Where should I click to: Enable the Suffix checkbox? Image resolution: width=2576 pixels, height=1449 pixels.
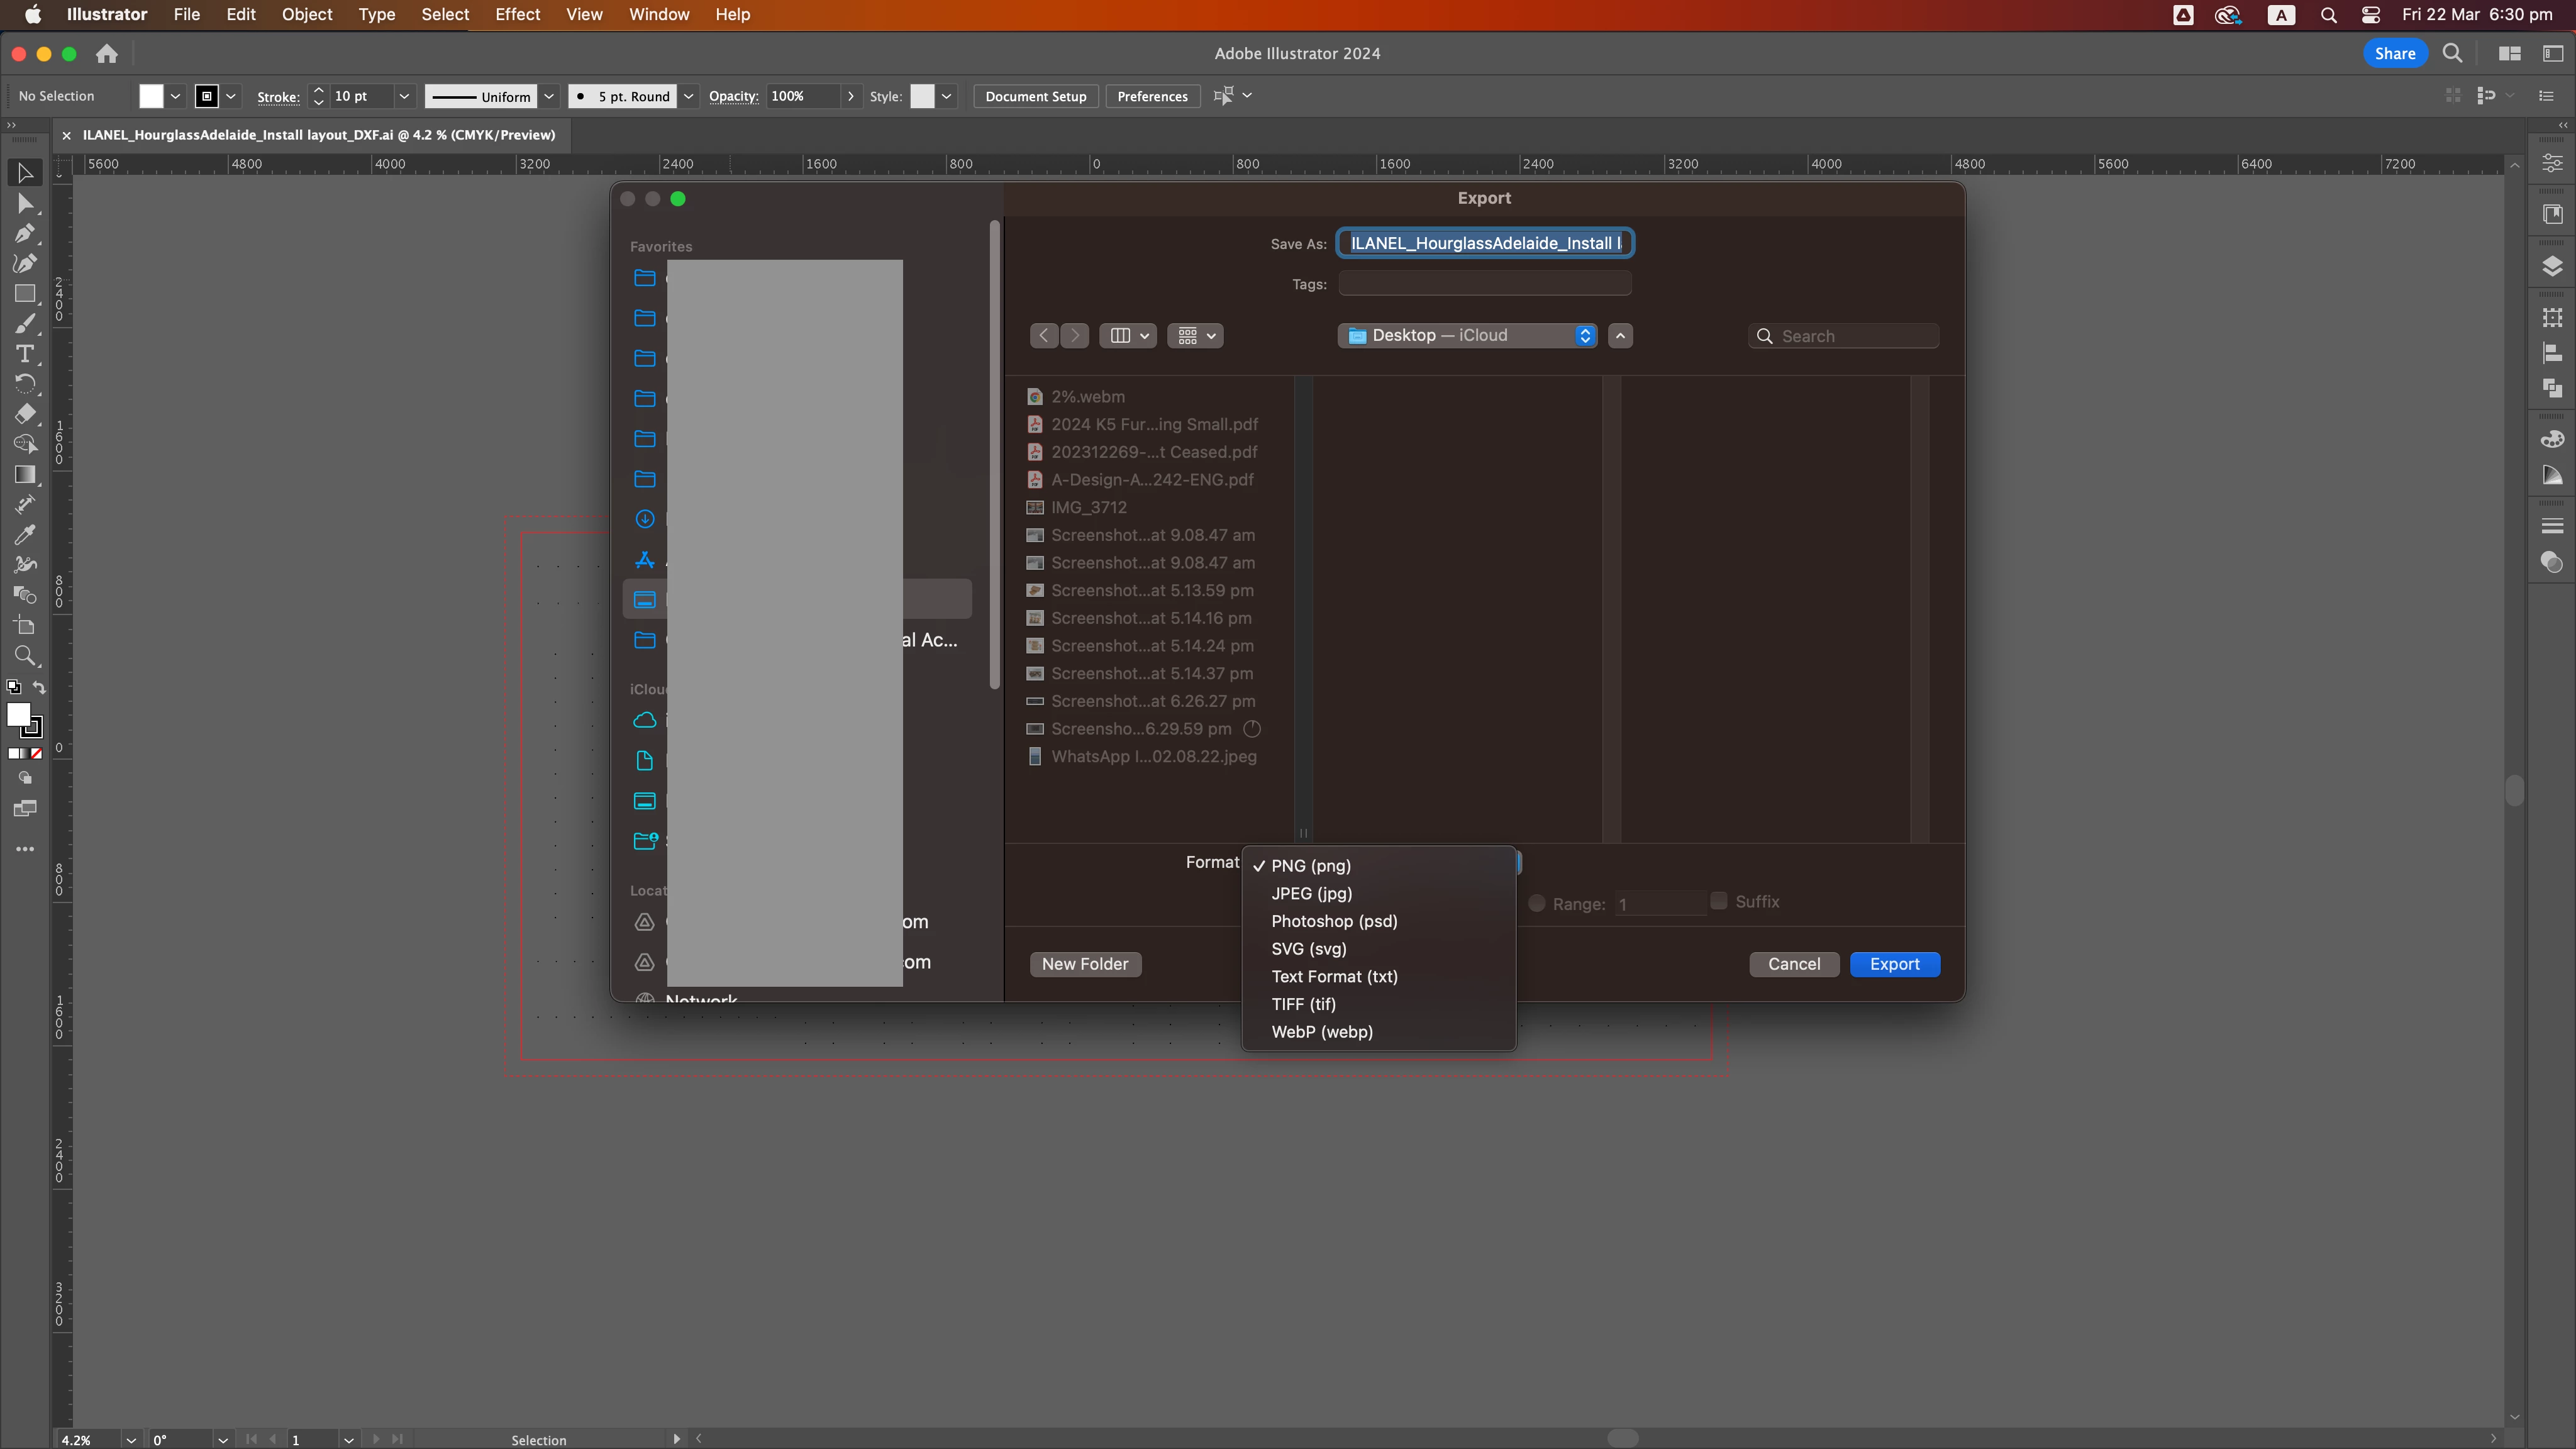coord(1719,901)
